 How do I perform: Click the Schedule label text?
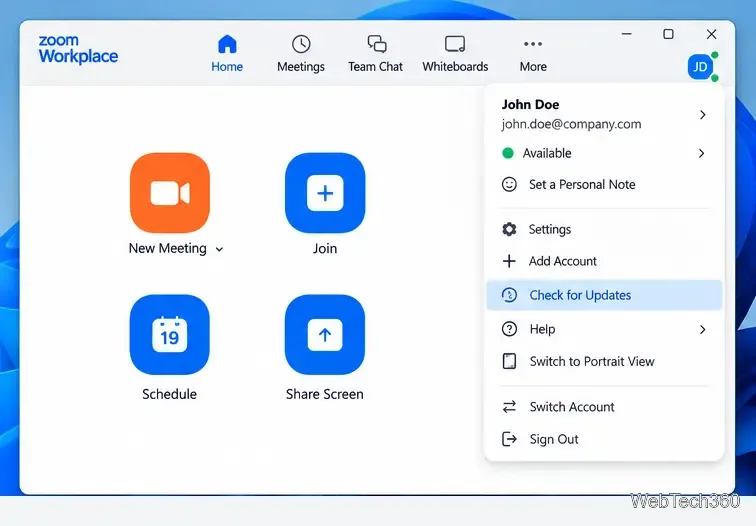(169, 394)
